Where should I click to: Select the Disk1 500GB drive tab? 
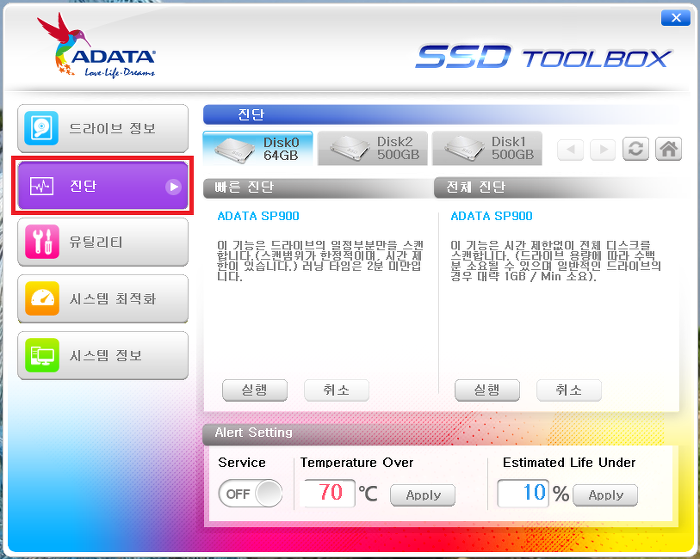tap(487, 148)
